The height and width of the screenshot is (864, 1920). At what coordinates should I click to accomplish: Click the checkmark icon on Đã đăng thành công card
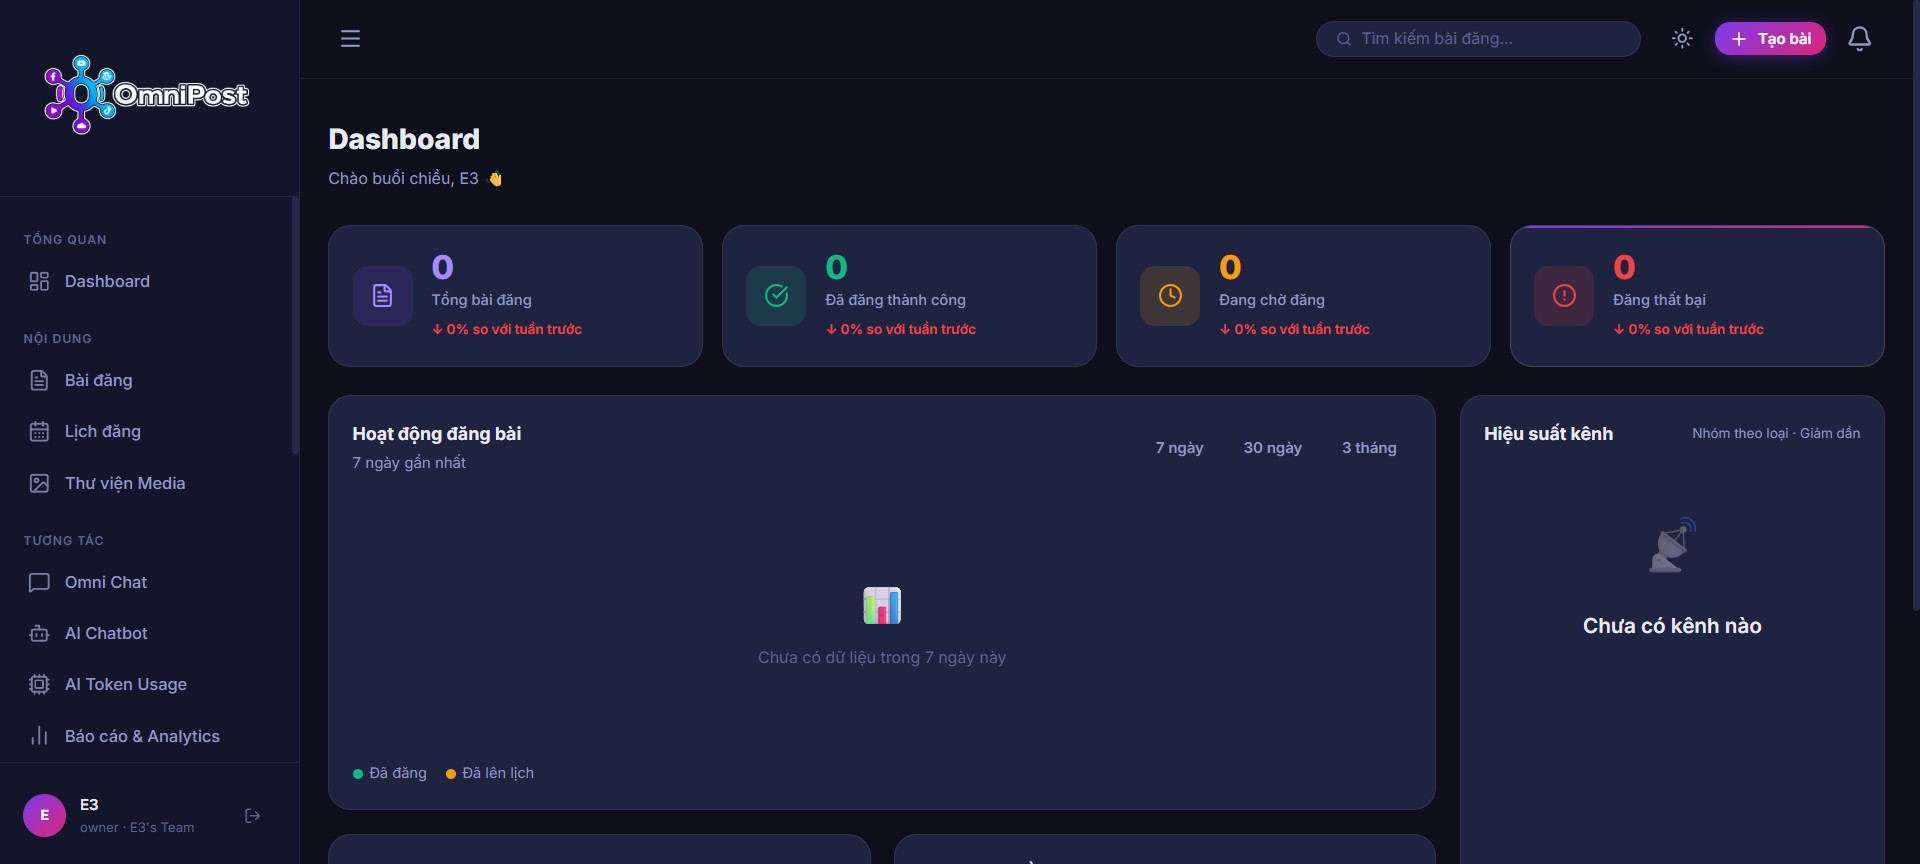776,296
